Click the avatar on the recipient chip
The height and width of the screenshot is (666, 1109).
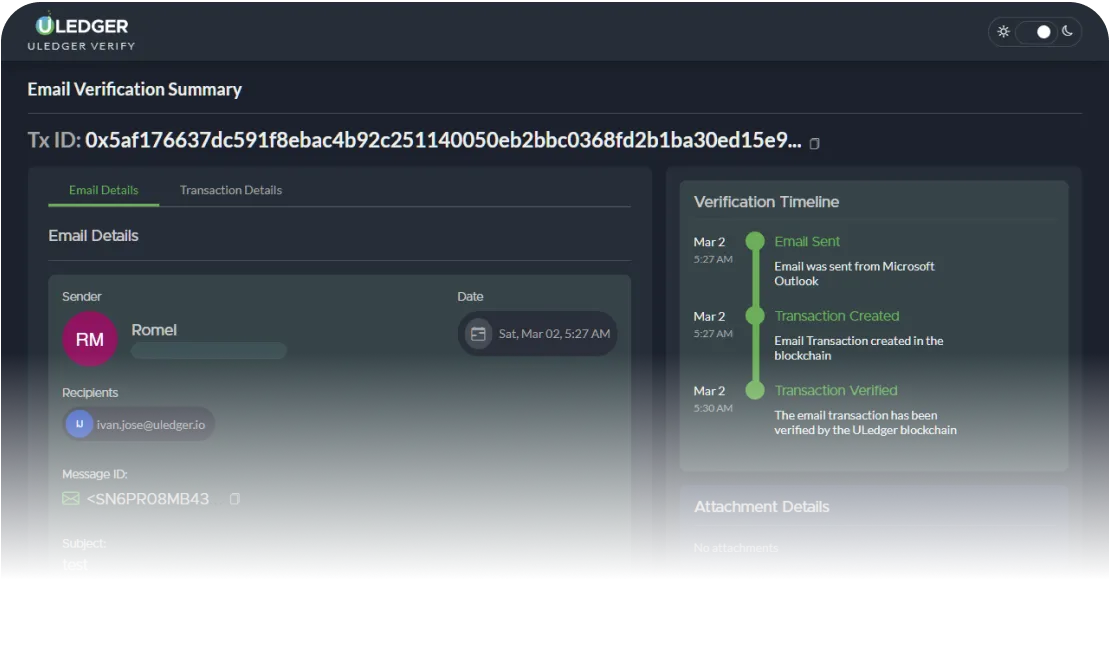(x=78, y=424)
